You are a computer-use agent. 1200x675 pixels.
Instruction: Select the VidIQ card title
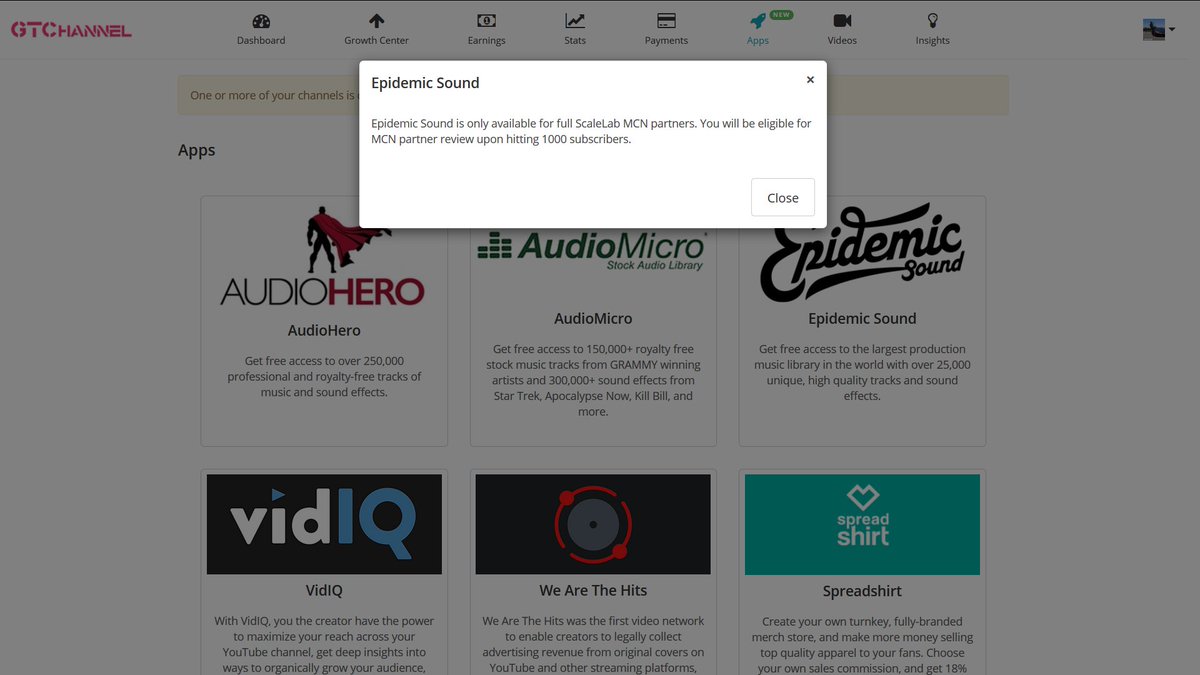tap(324, 591)
